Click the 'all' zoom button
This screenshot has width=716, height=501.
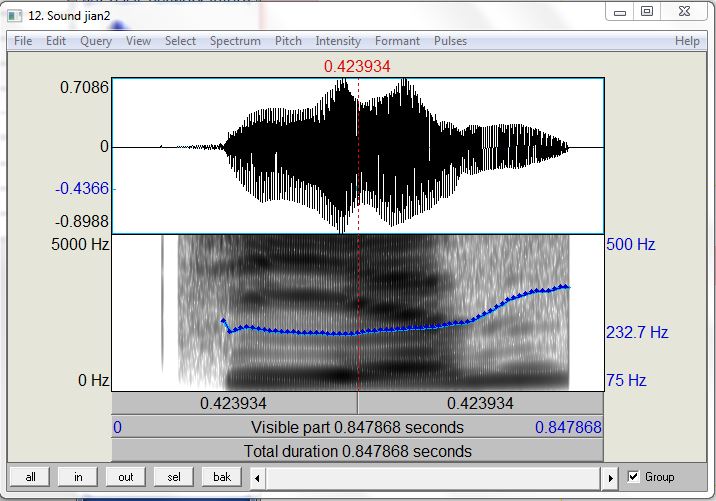pos(30,477)
